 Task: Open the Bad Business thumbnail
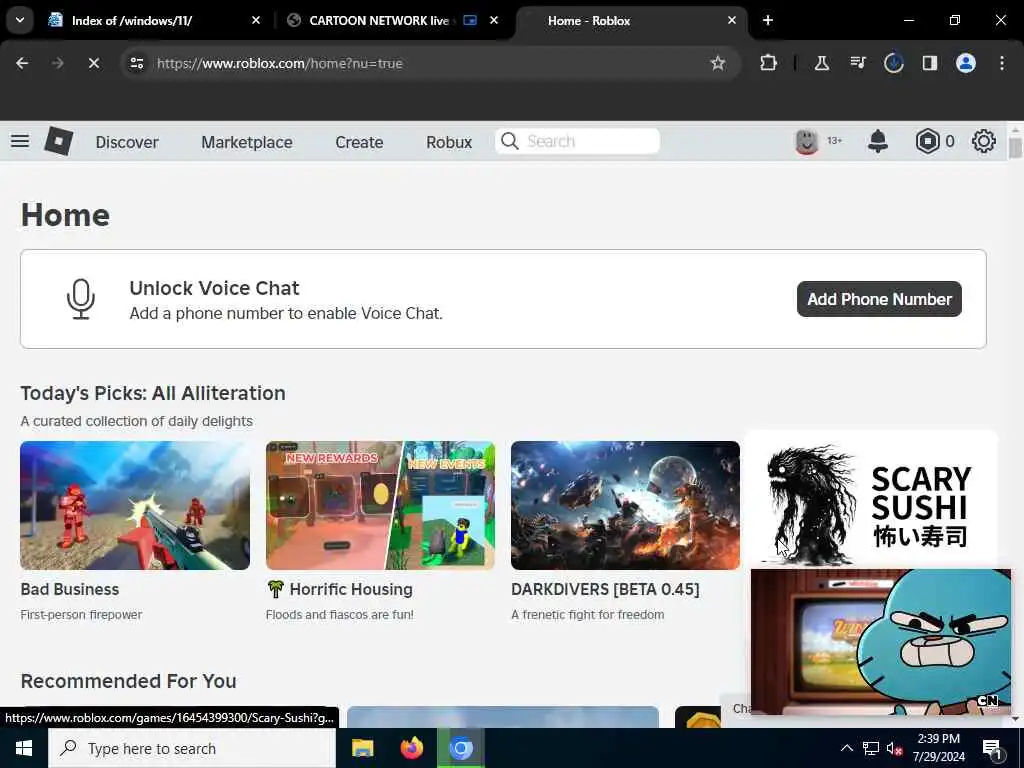[x=135, y=505]
